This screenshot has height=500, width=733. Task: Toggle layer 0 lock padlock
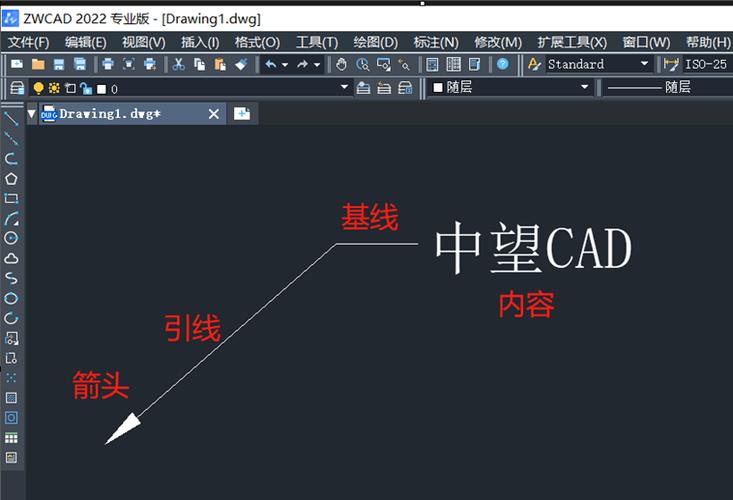[86, 88]
